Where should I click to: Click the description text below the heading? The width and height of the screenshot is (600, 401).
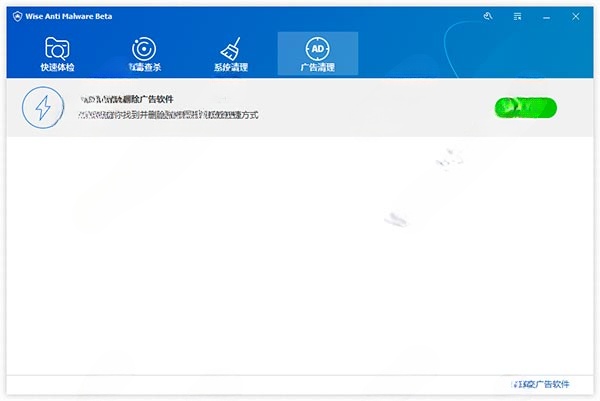pos(168,117)
